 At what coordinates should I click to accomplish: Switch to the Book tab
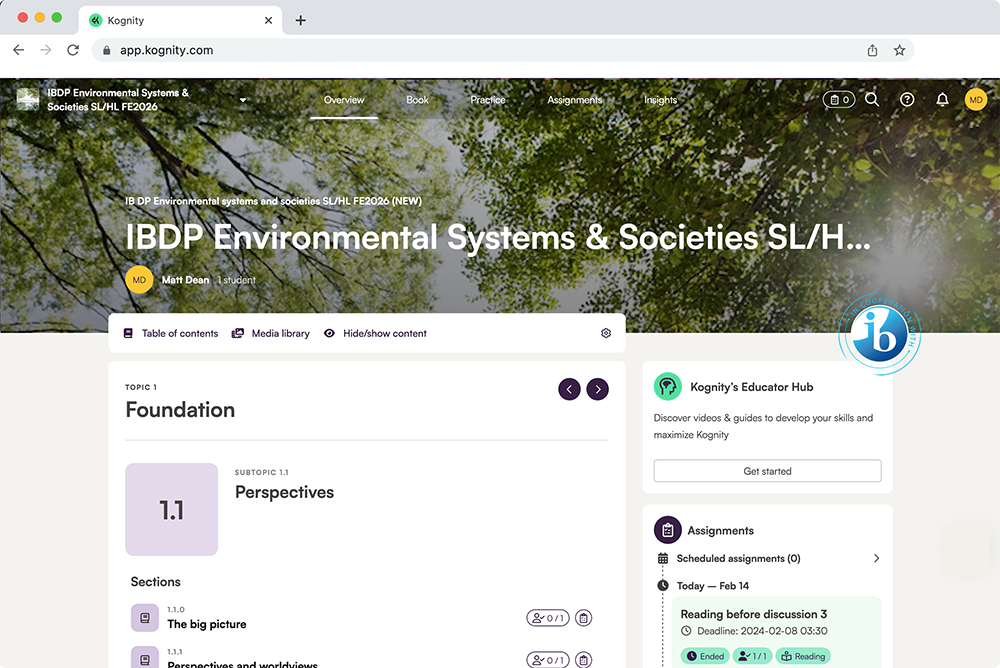click(x=417, y=99)
